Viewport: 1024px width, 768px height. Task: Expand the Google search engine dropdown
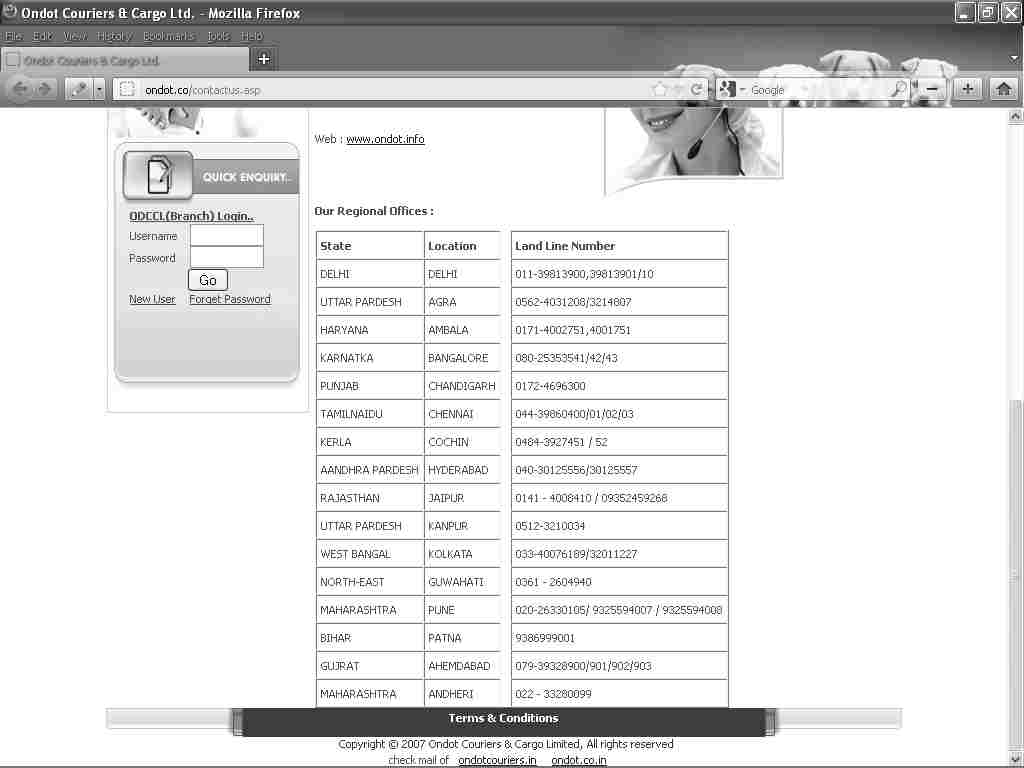point(742,90)
